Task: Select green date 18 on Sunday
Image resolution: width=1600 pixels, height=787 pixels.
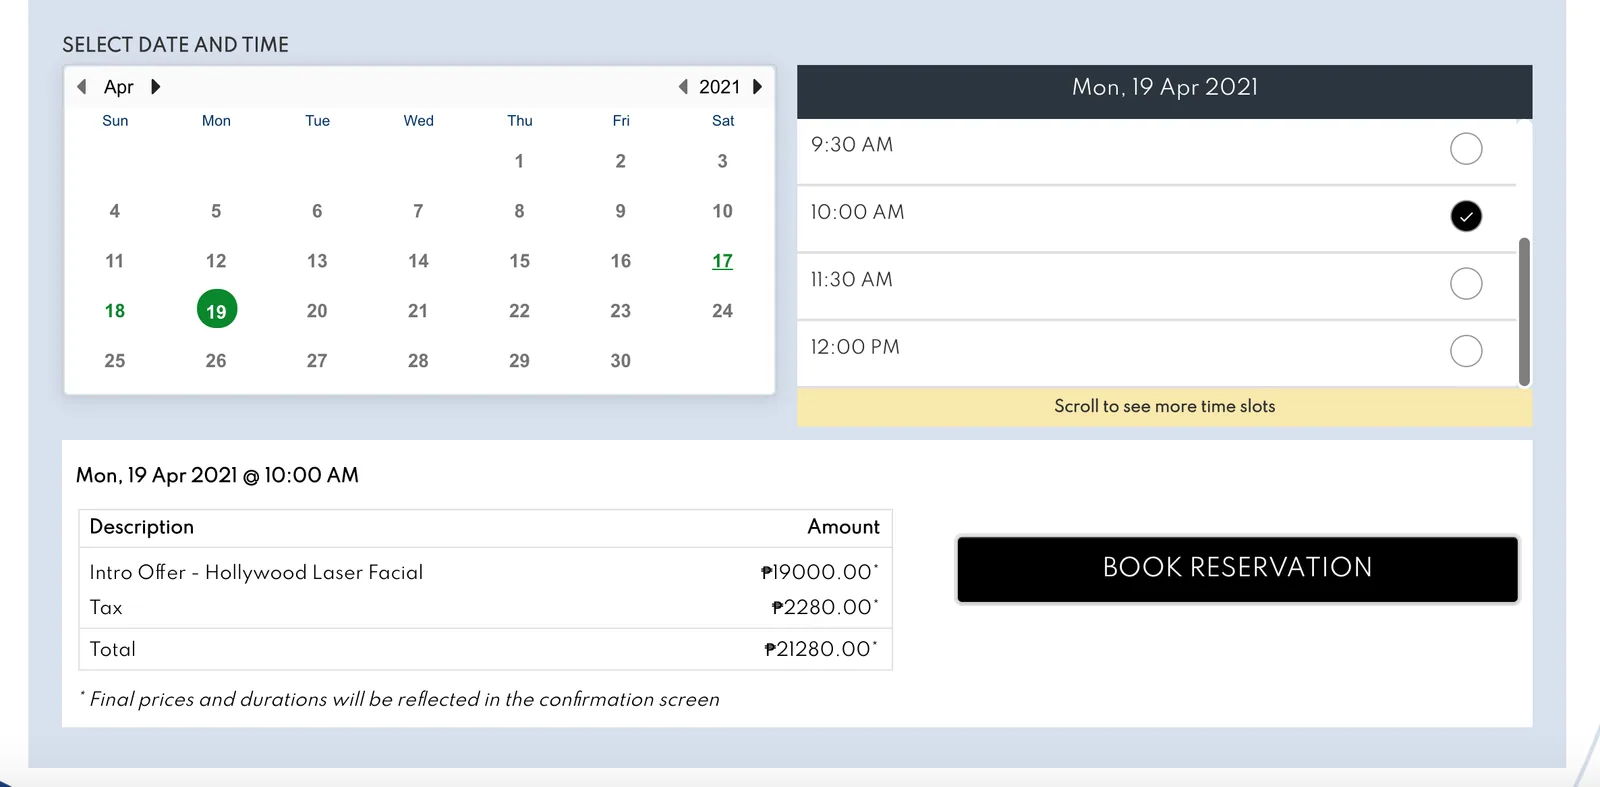Action: pos(115,311)
